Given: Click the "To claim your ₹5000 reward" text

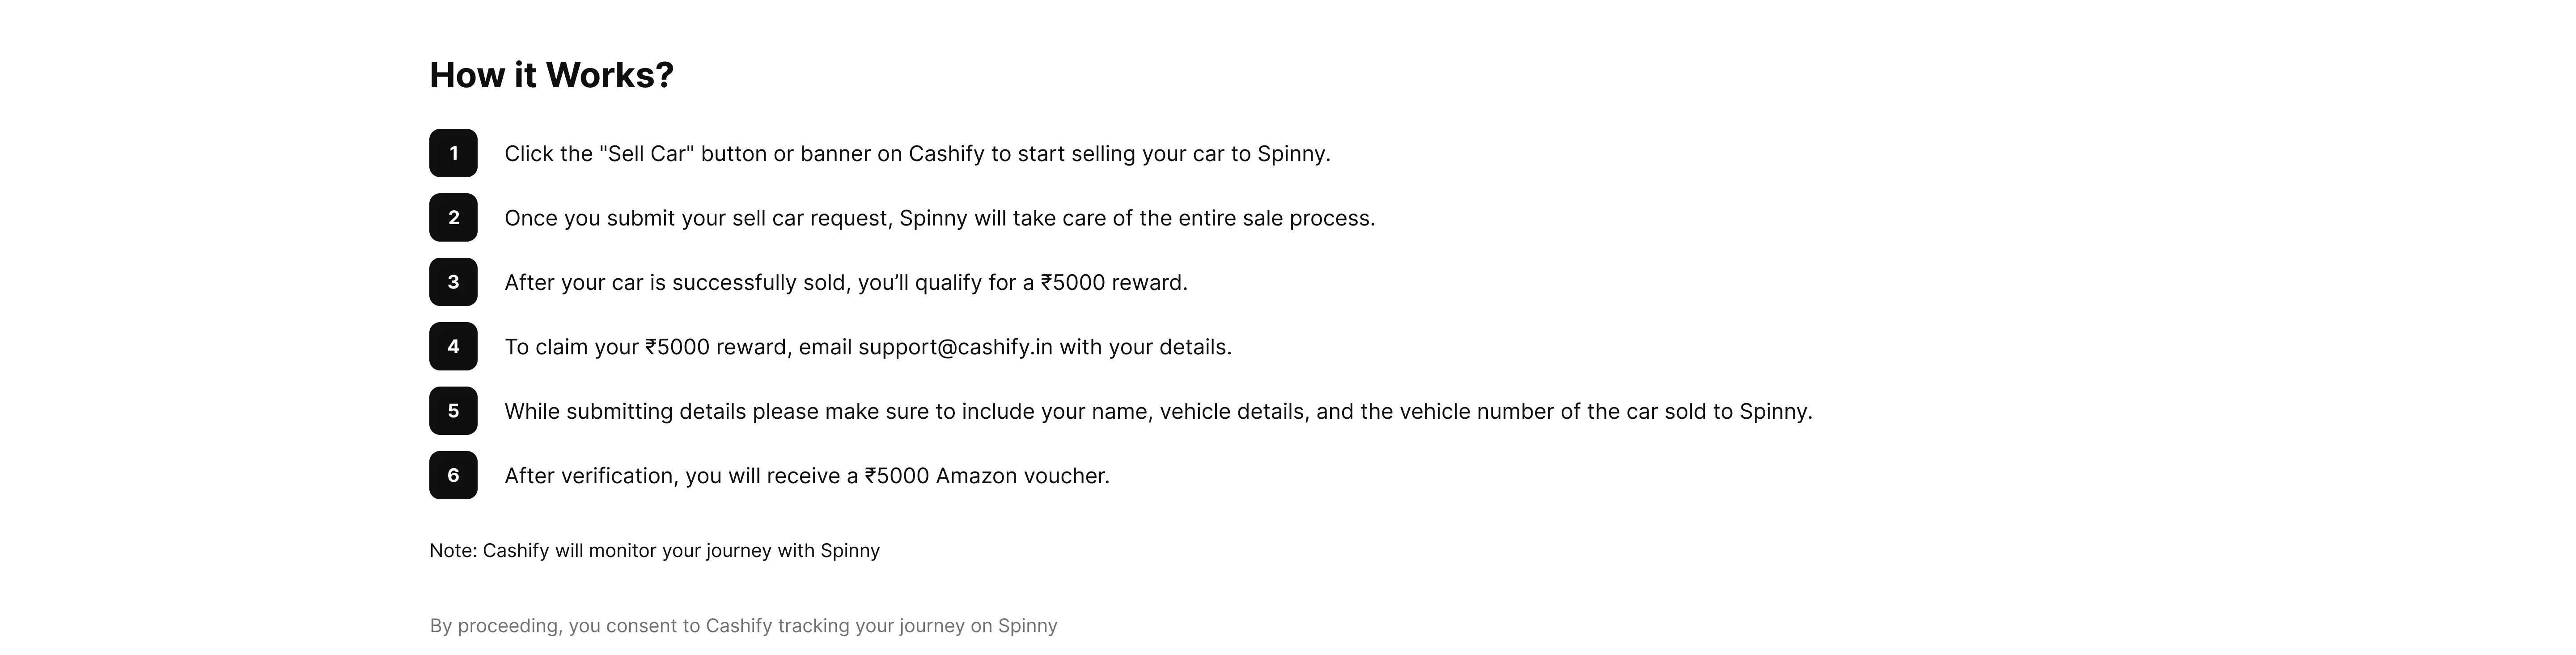Looking at the screenshot, I should (x=648, y=347).
